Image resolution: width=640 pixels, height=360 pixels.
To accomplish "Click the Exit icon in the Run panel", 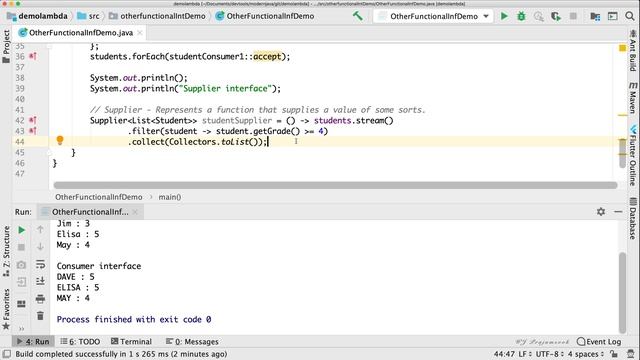I will (x=22, y=282).
